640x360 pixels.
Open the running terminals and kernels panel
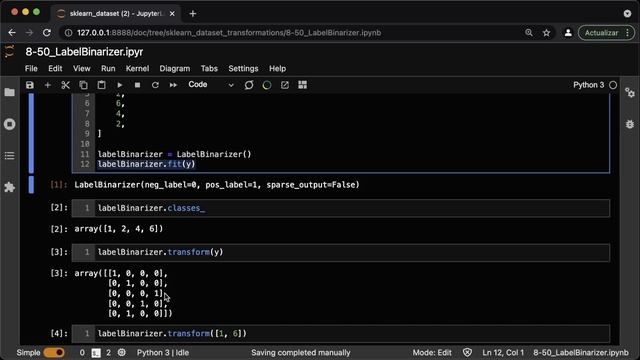[x=9, y=124]
